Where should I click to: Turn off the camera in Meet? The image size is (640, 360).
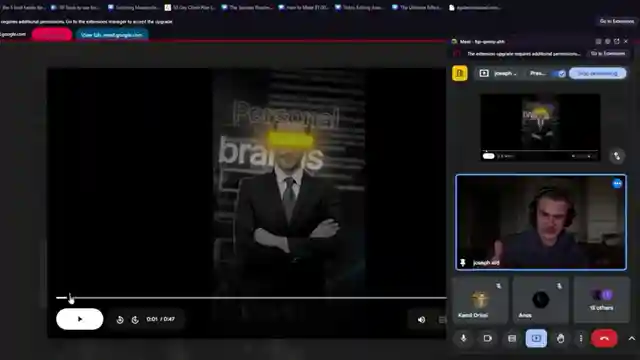pos(487,338)
